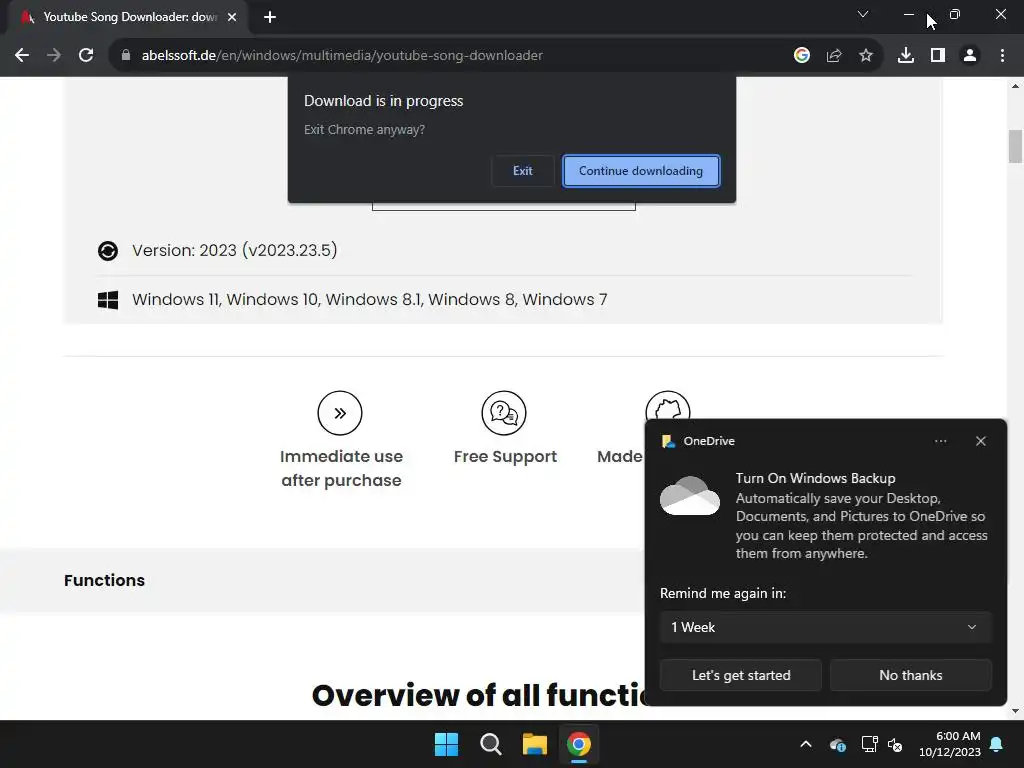
Task: Click the Functions heading
Action: point(104,580)
